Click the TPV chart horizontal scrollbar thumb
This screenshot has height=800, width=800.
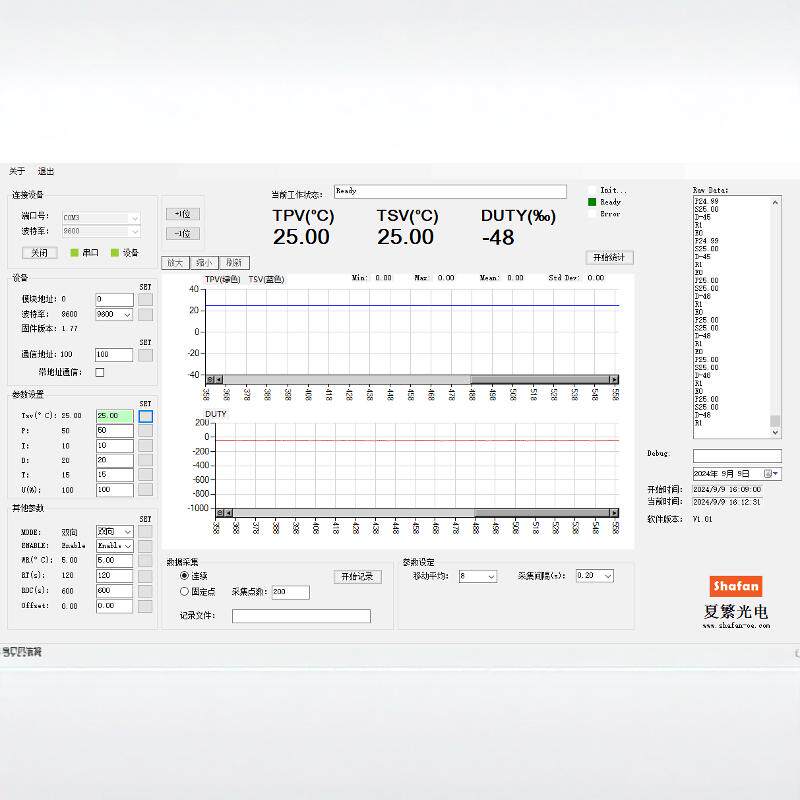tap(540, 379)
